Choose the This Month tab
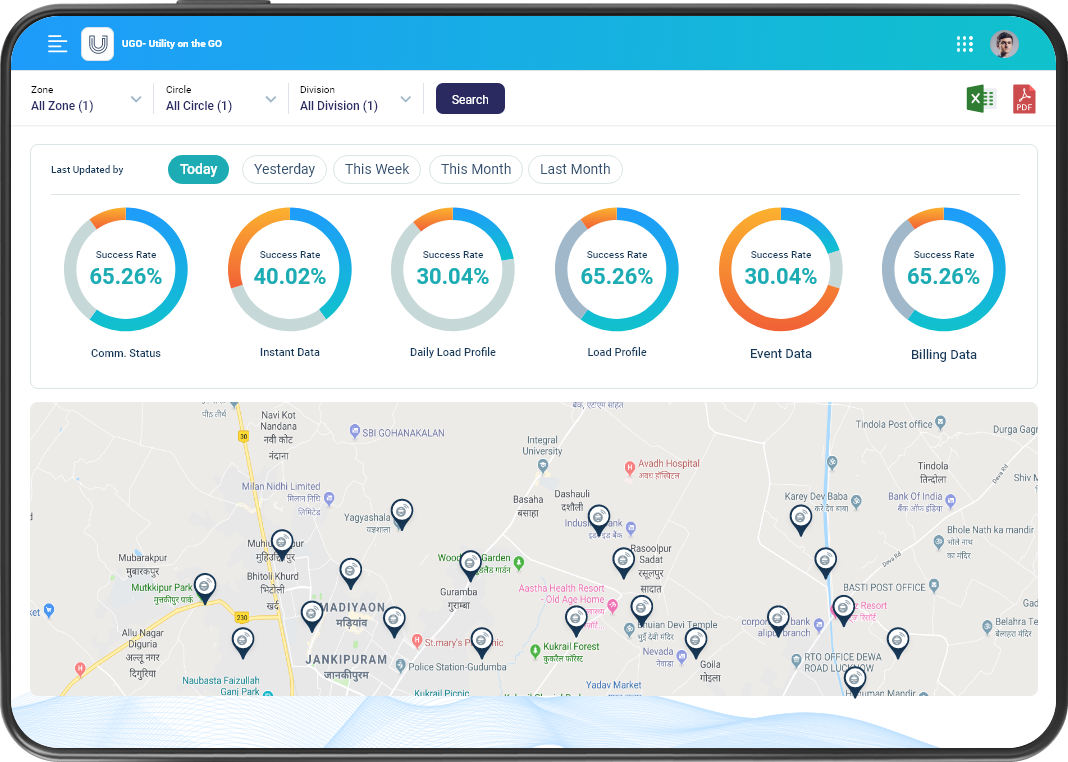 [476, 169]
